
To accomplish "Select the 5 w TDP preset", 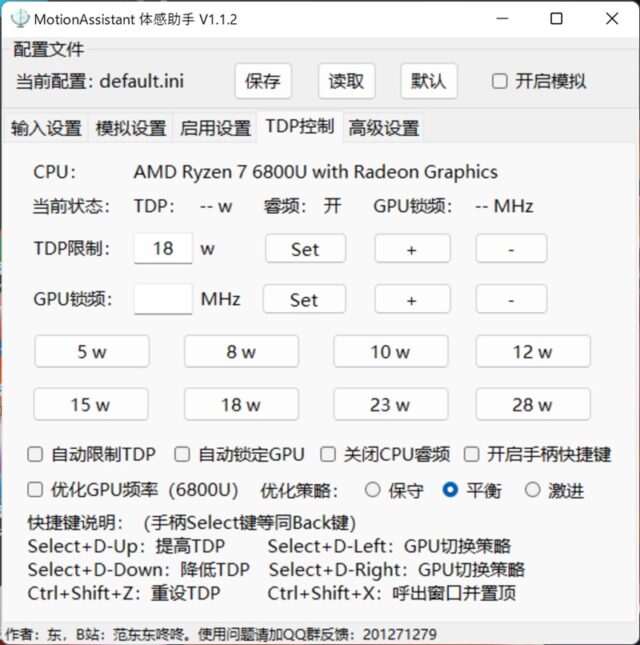I will 91,352.
